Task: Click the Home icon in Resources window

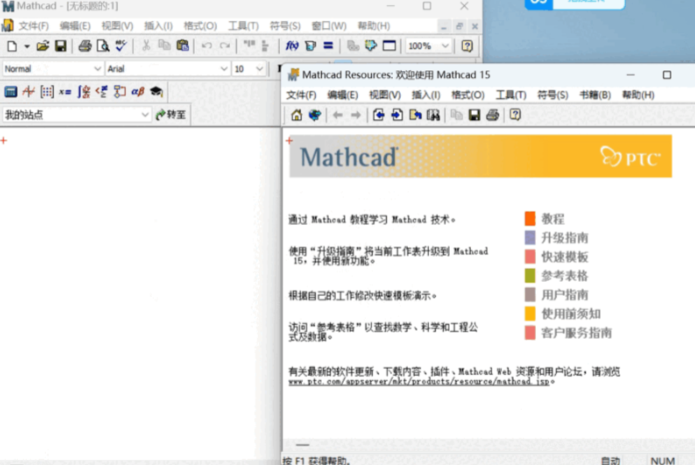Action: point(296,115)
